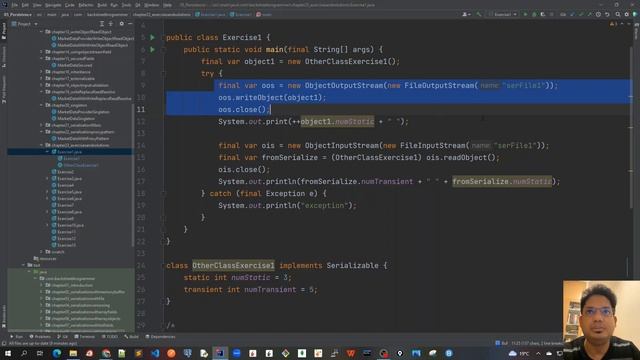Click the green Run button in toolbar
The height and width of the screenshot is (360, 640).
tap(525, 14)
